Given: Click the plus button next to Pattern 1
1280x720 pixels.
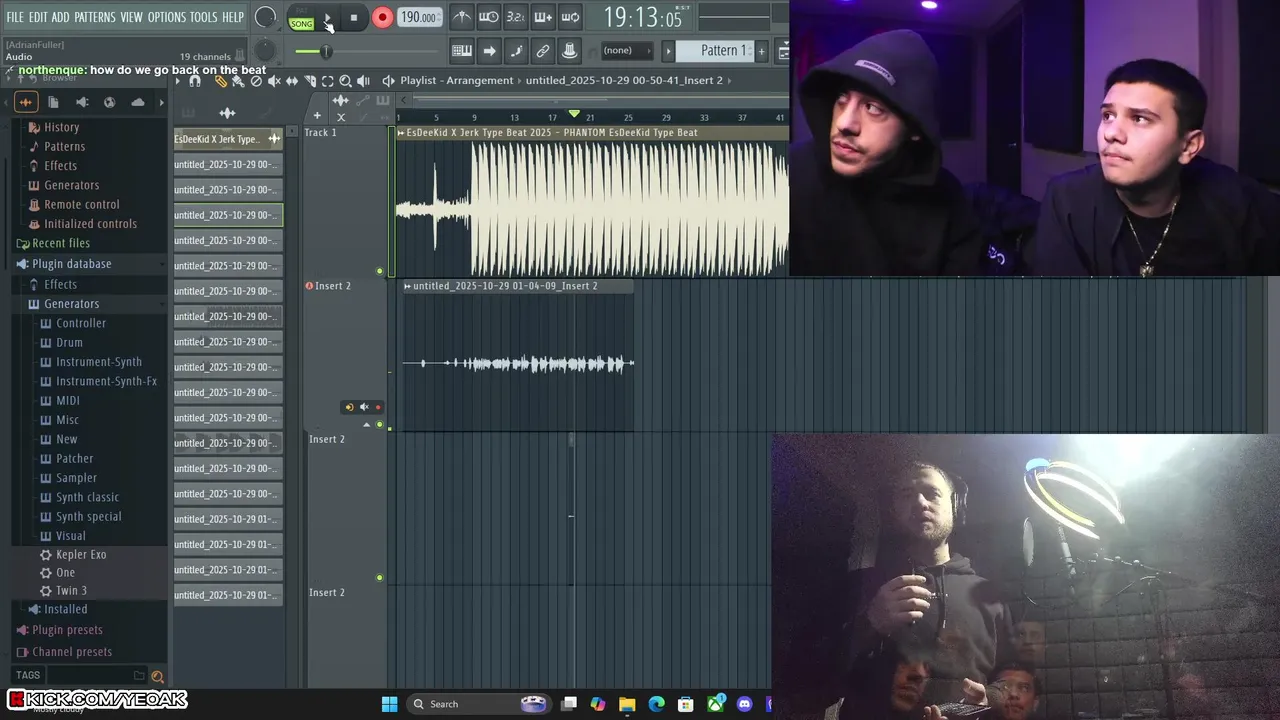Looking at the screenshot, I should click(x=761, y=51).
